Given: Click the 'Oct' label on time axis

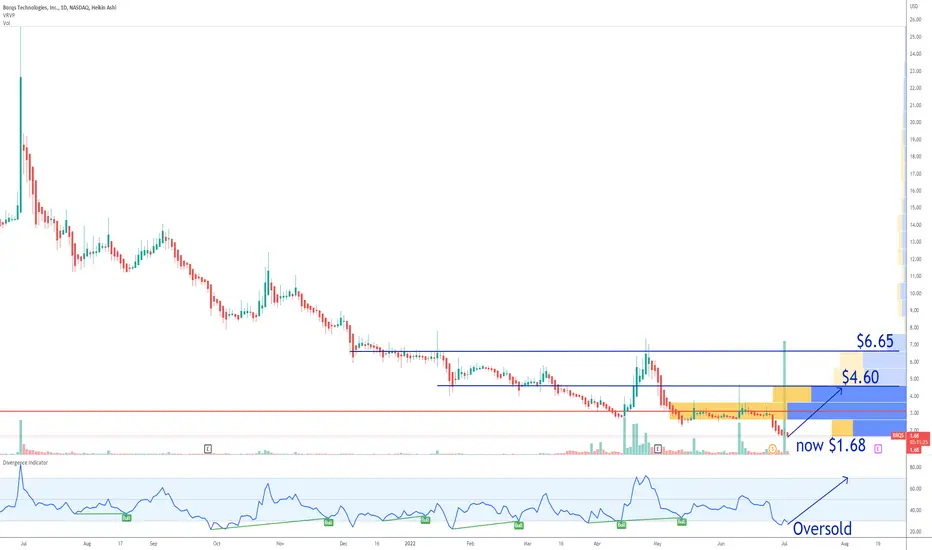Looking at the screenshot, I should [216, 543].
